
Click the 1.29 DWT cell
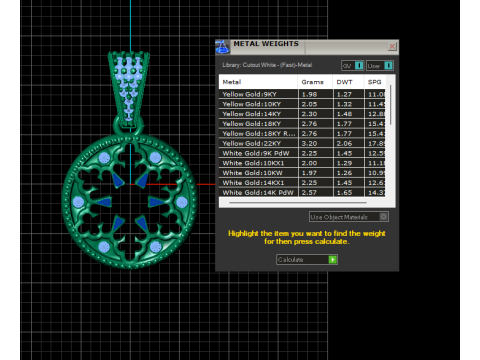coord(349,163)
